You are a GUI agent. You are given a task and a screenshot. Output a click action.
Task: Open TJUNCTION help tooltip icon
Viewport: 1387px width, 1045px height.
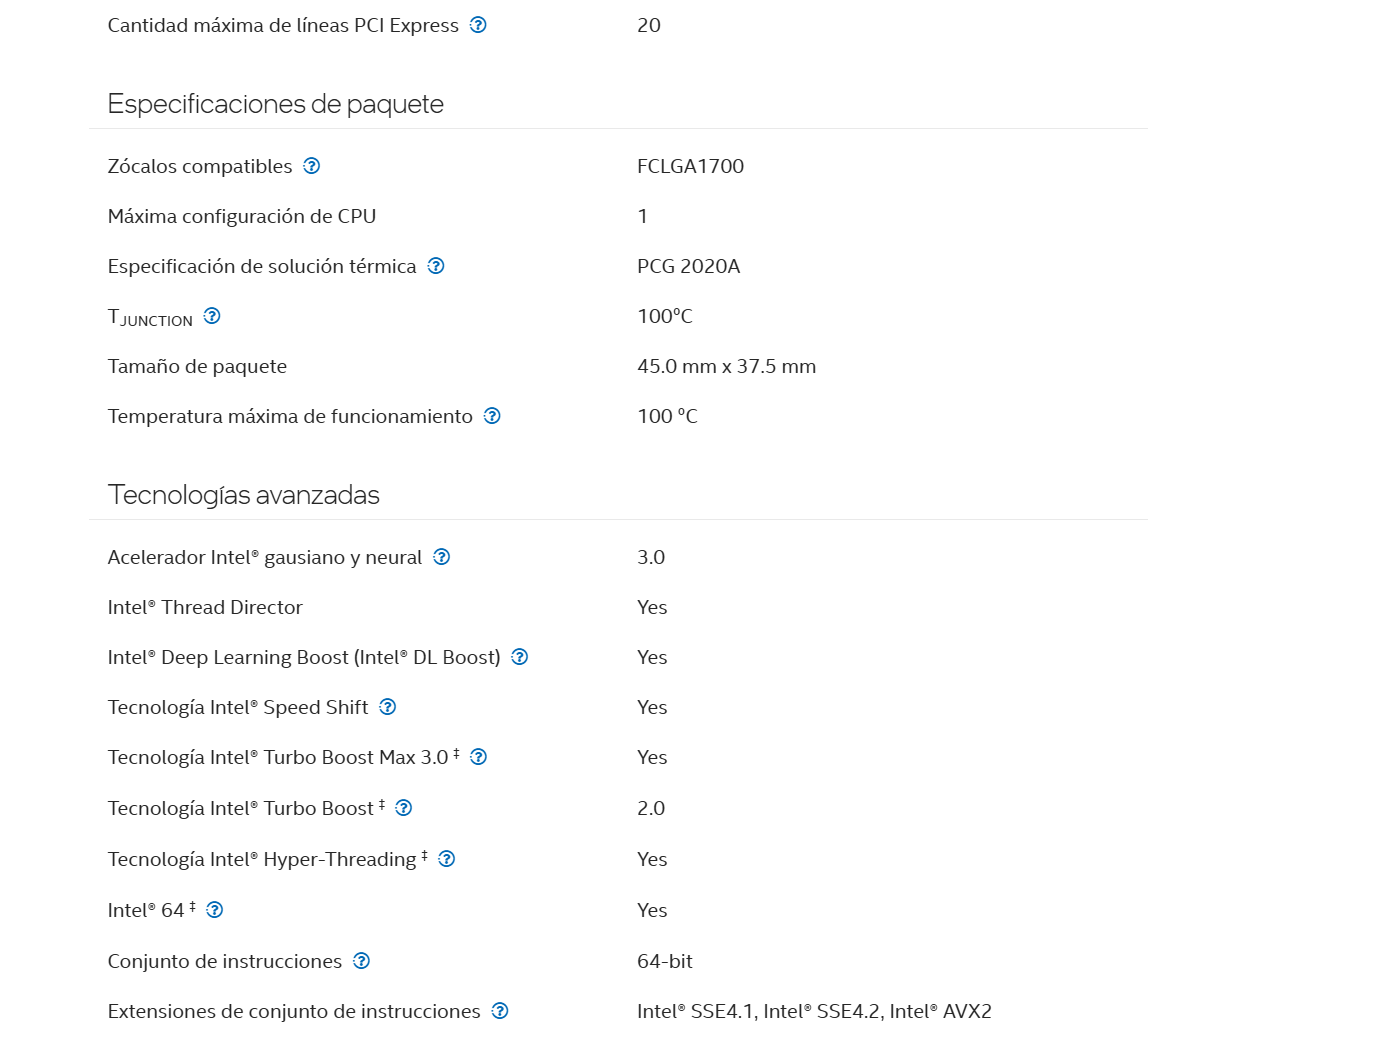(x=212, y=316)
